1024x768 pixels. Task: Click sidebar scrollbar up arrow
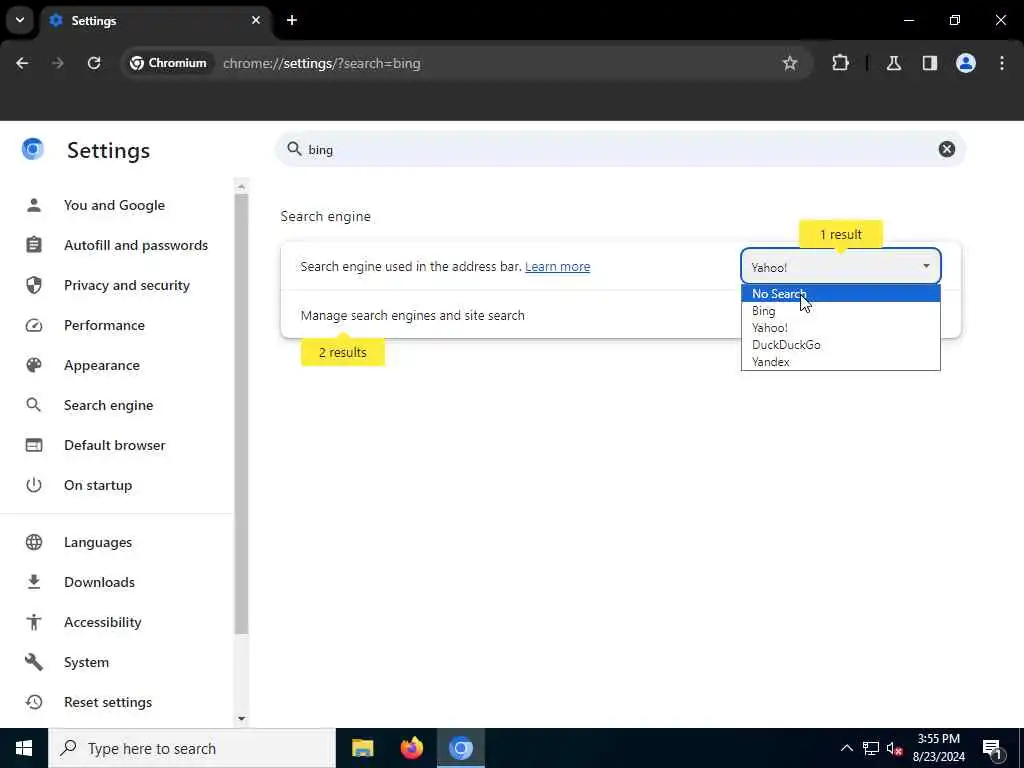click(x=242, y=186)
